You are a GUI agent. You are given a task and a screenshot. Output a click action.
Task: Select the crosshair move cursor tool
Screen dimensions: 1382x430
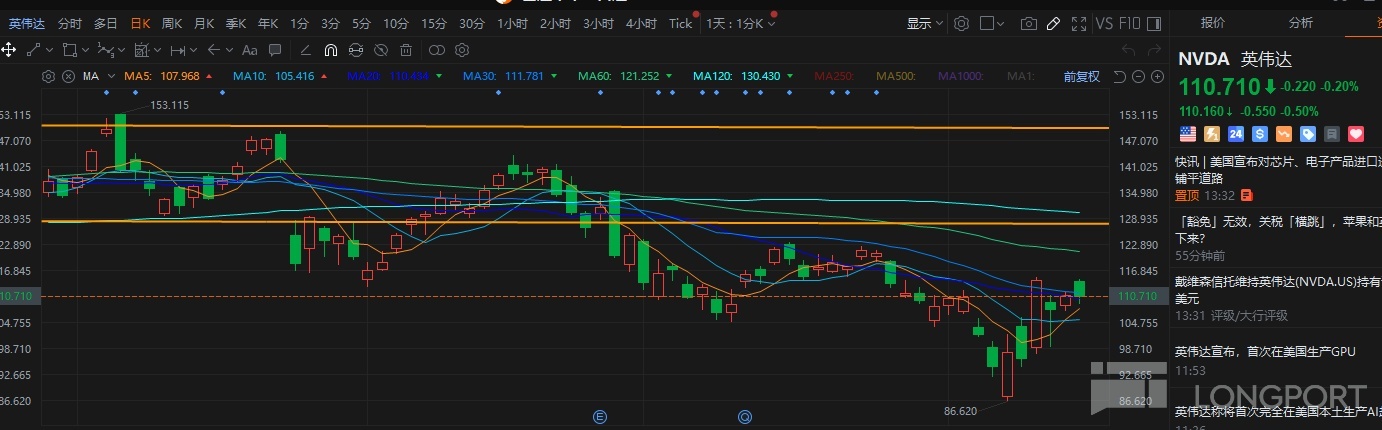click(x=9, y=50)
